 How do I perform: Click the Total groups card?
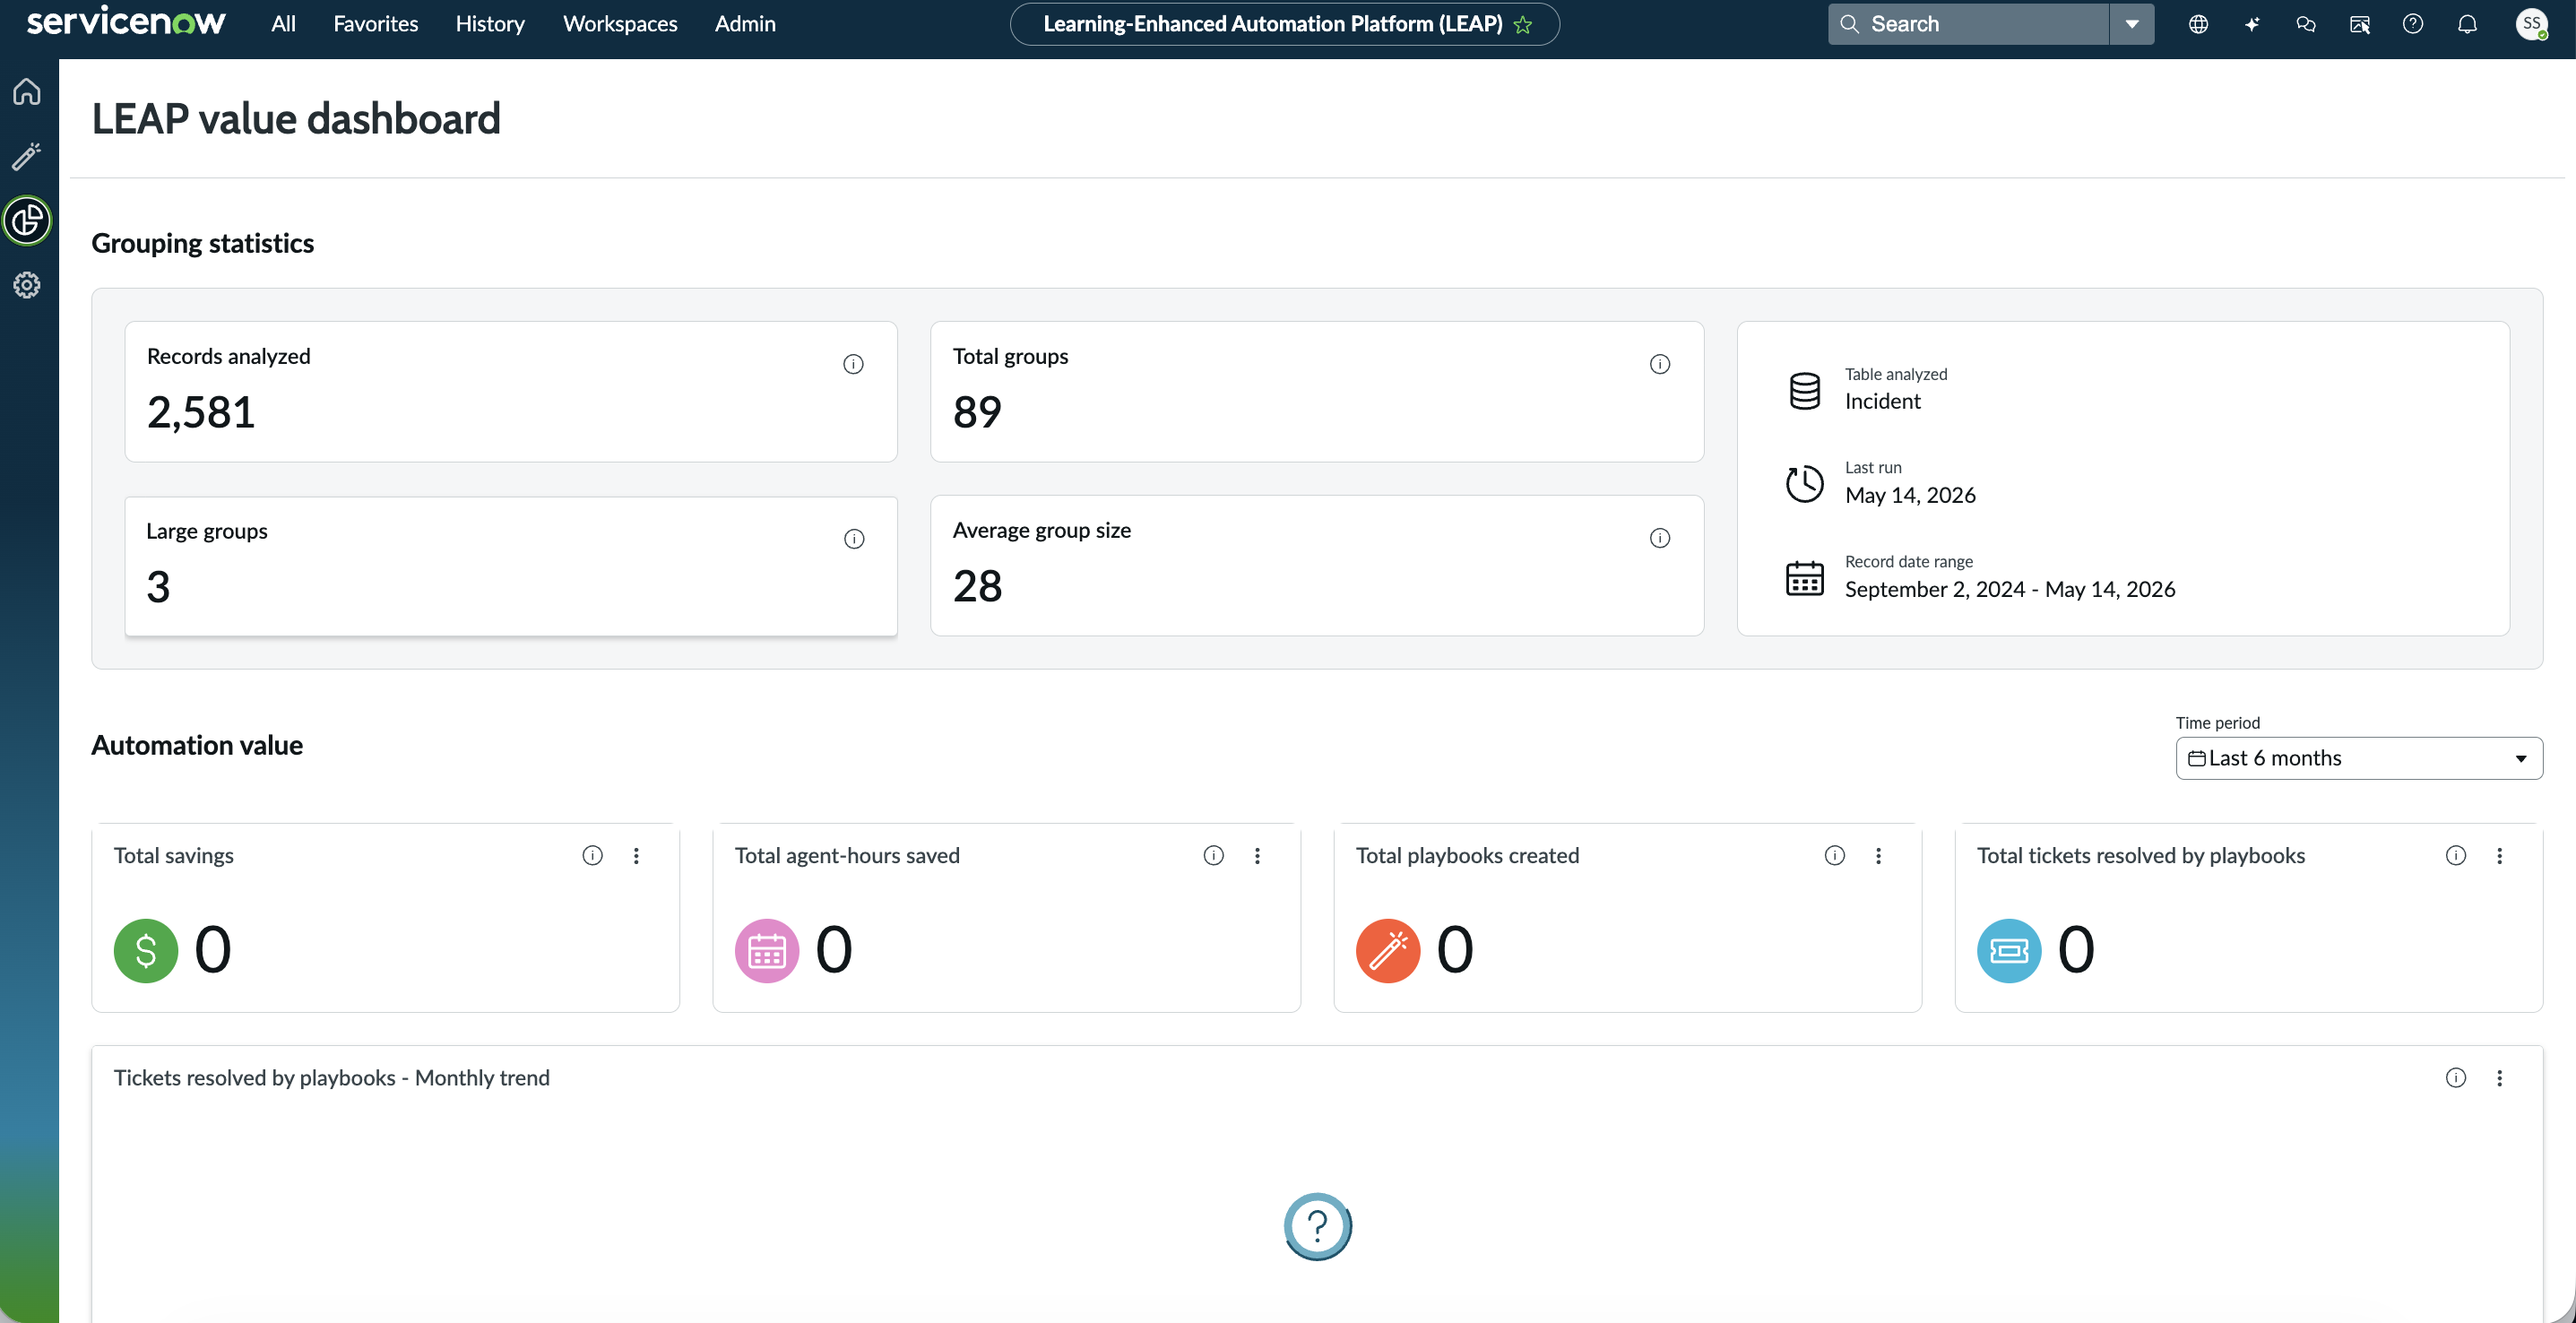(x=1317, y=391)
